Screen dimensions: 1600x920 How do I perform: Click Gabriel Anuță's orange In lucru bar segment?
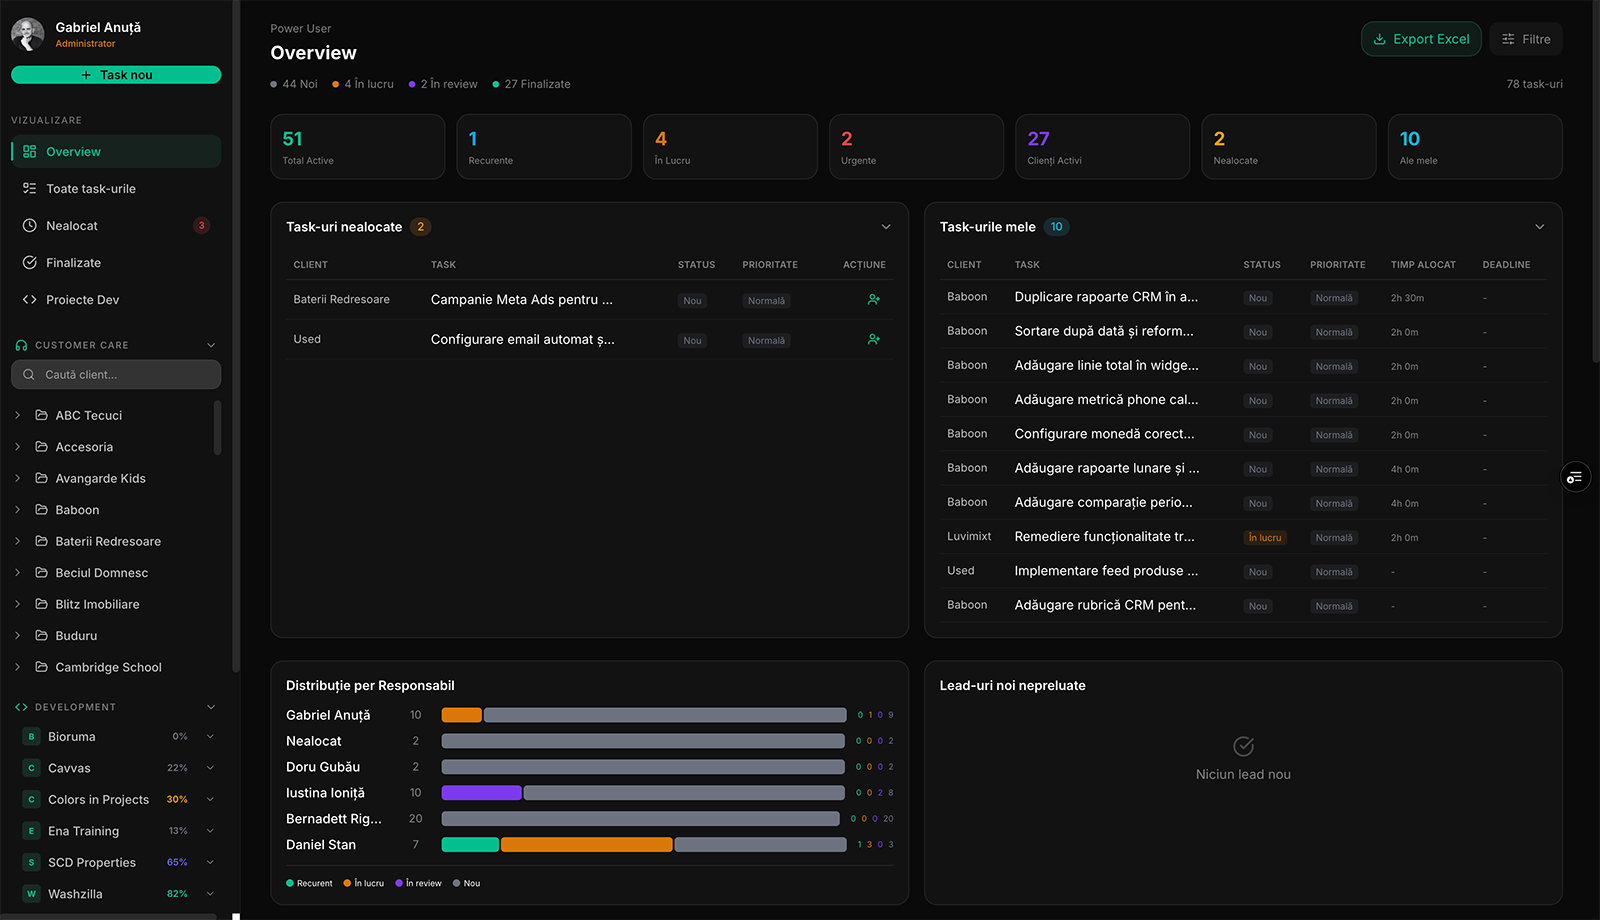click(x=462, y=715)
